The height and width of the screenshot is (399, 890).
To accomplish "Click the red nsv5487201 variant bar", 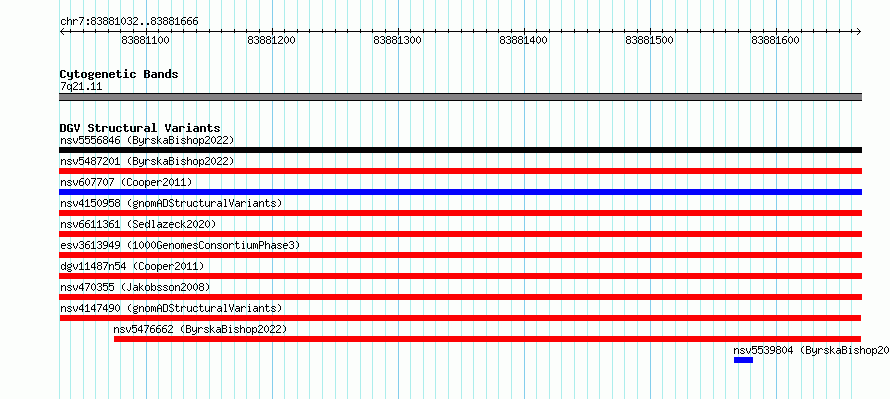I will click(460, 171).
